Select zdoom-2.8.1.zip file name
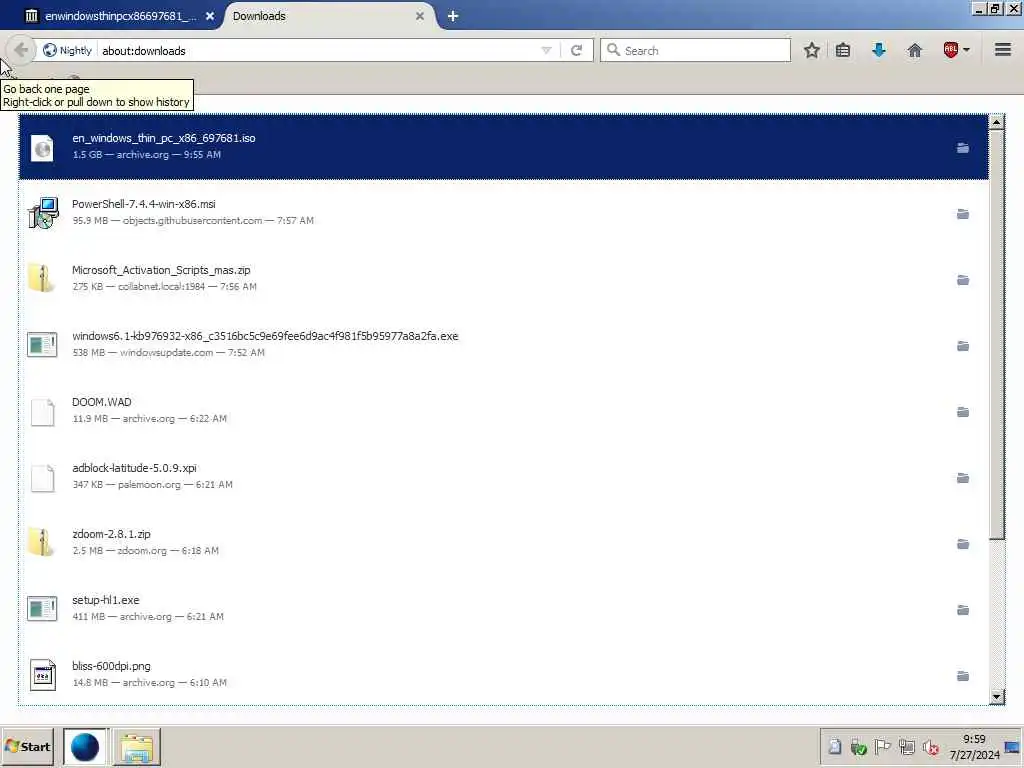The width and height of the screenshot is (1024, 768). (111, 534)
